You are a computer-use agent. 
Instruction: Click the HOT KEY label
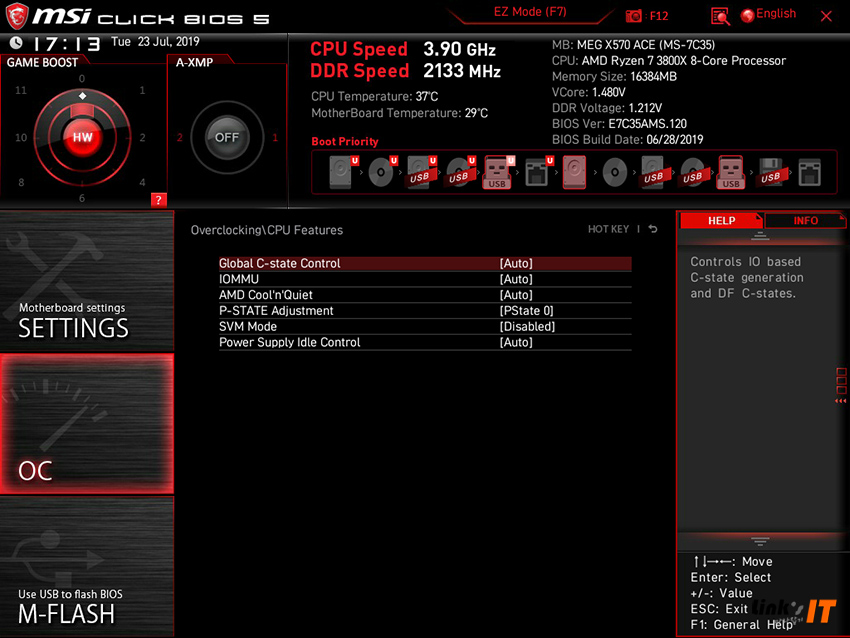tap(608, 229)
